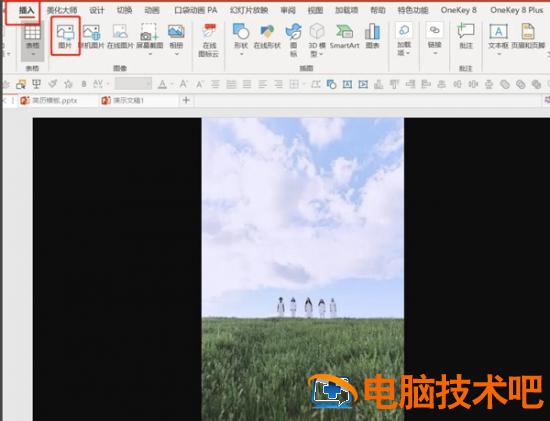Insert a chart with the 图表 icon

pyautogui.click(x=372, y=36)
